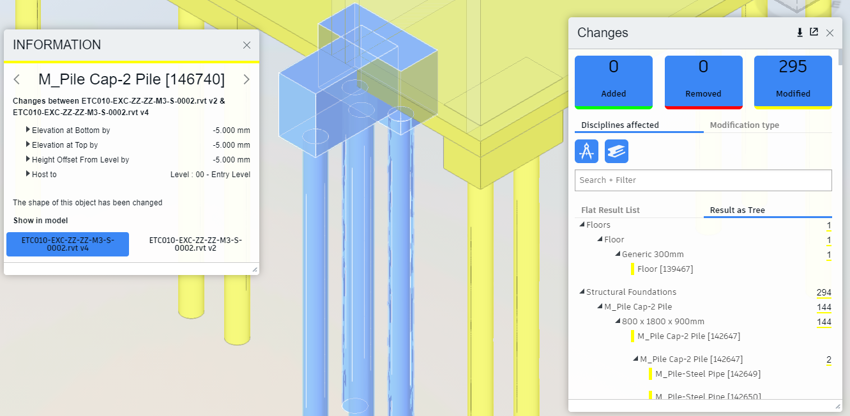Grab INFORMATION panel resize handle corner
Image resolution: width=850 pixels, height=416 pixels.
click(255, 270)
